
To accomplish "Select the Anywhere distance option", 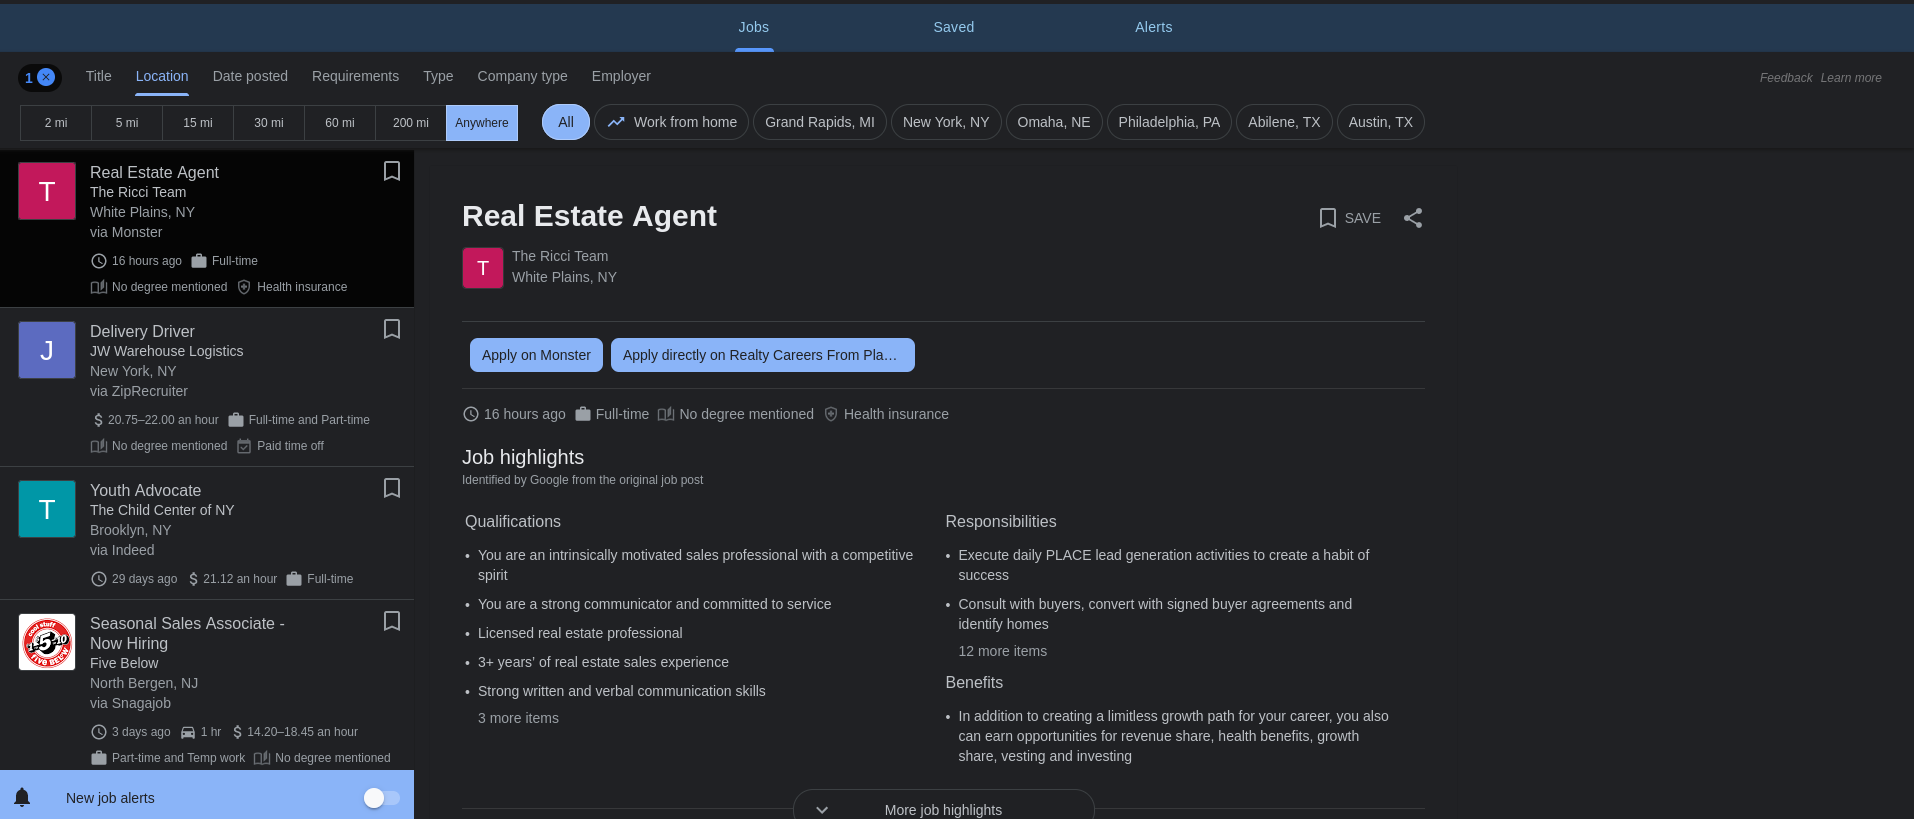I will 481,123.
